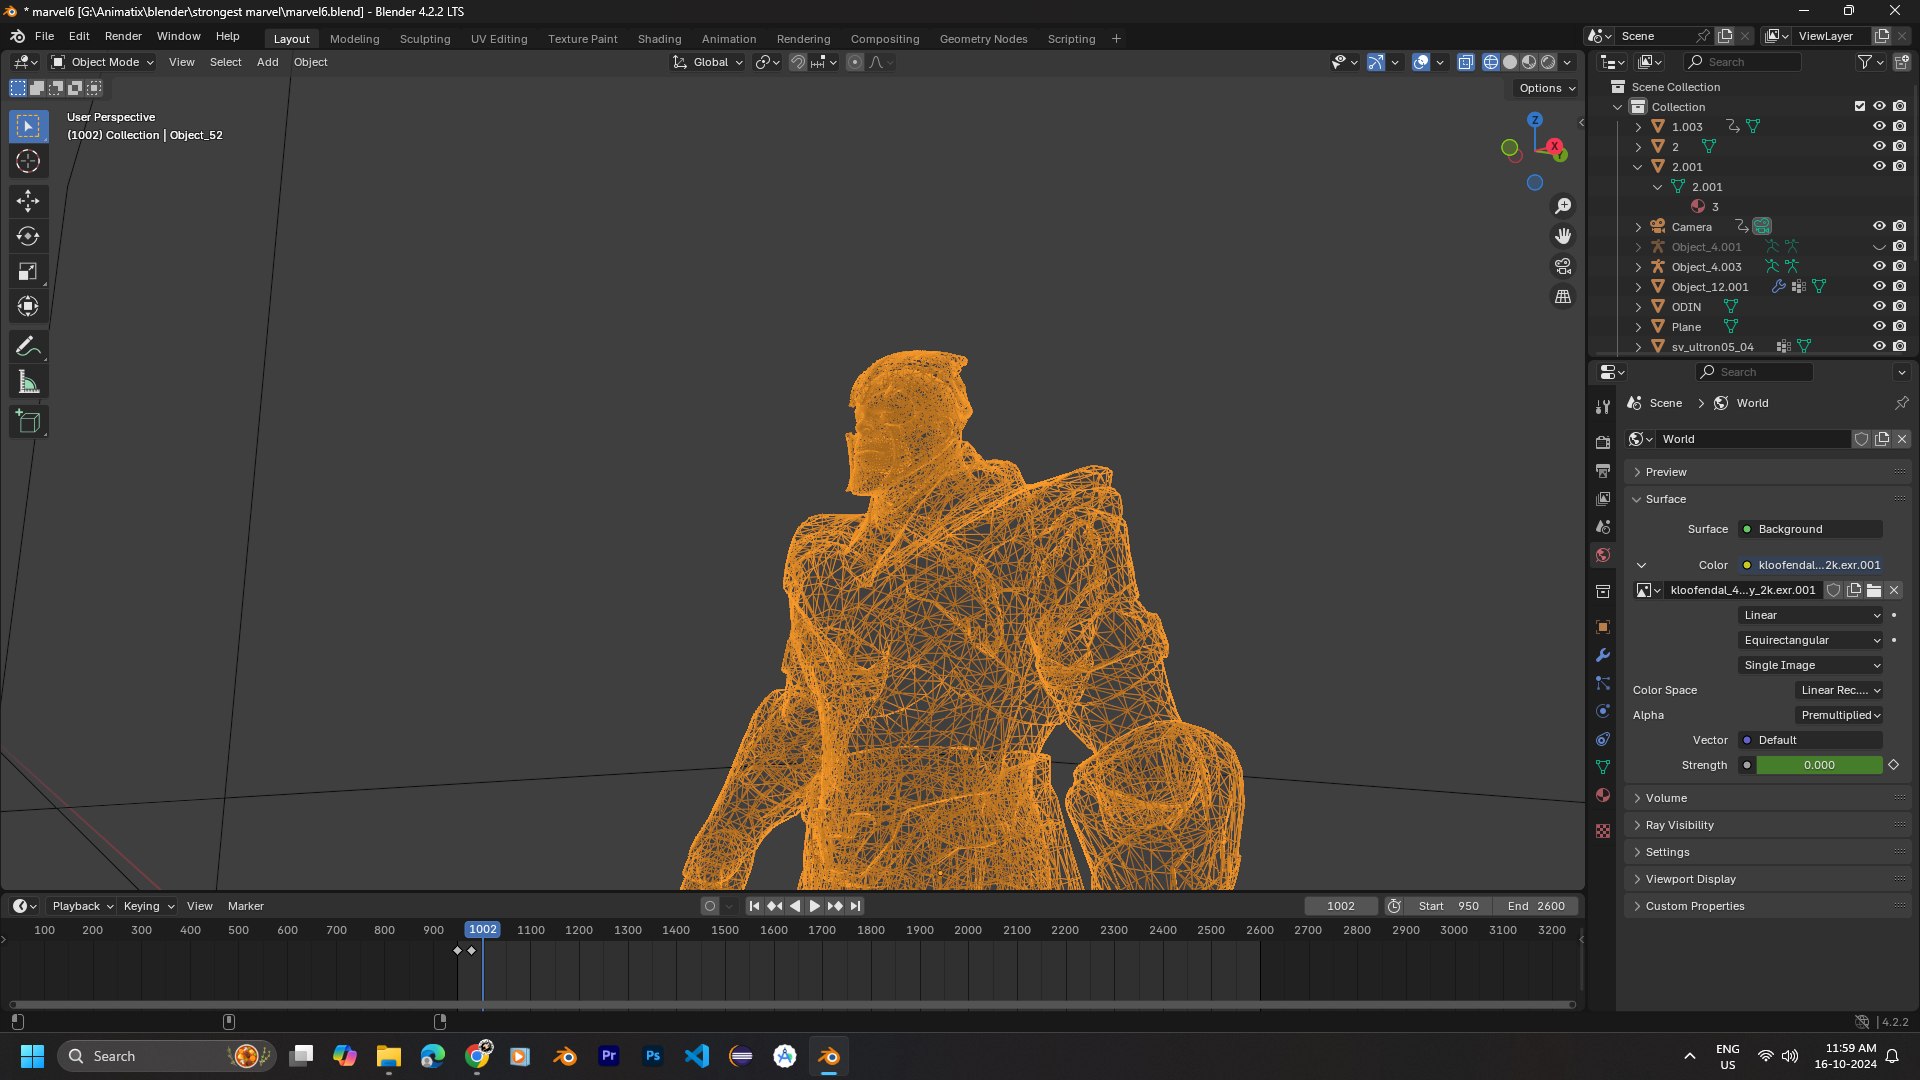Click the Marker menu in timeline
The image size is (1920, 1080).
[x=245, y=906]
